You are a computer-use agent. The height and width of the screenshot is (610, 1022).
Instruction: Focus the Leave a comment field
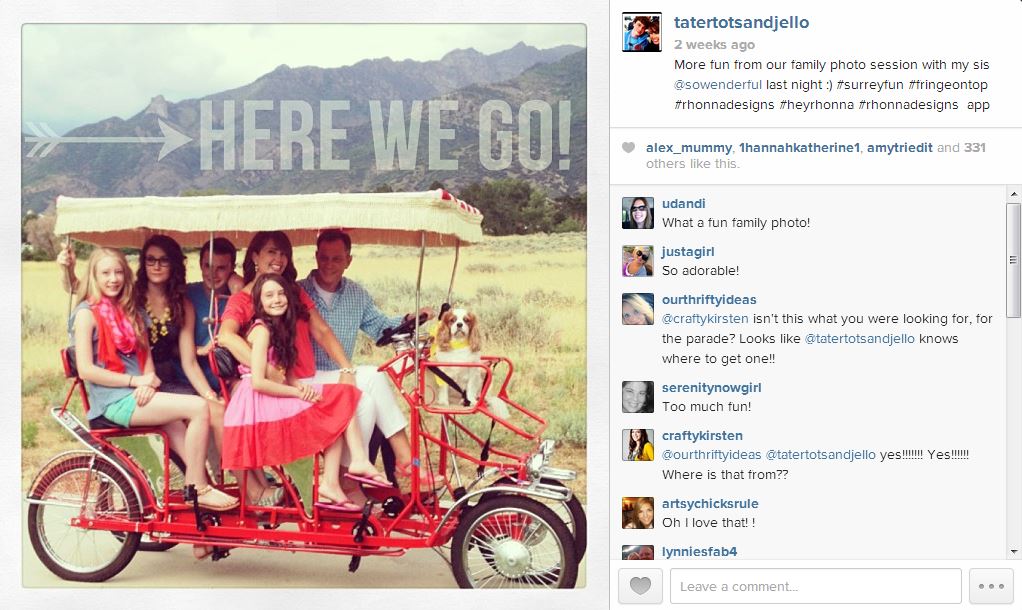(x=815, y=586)
